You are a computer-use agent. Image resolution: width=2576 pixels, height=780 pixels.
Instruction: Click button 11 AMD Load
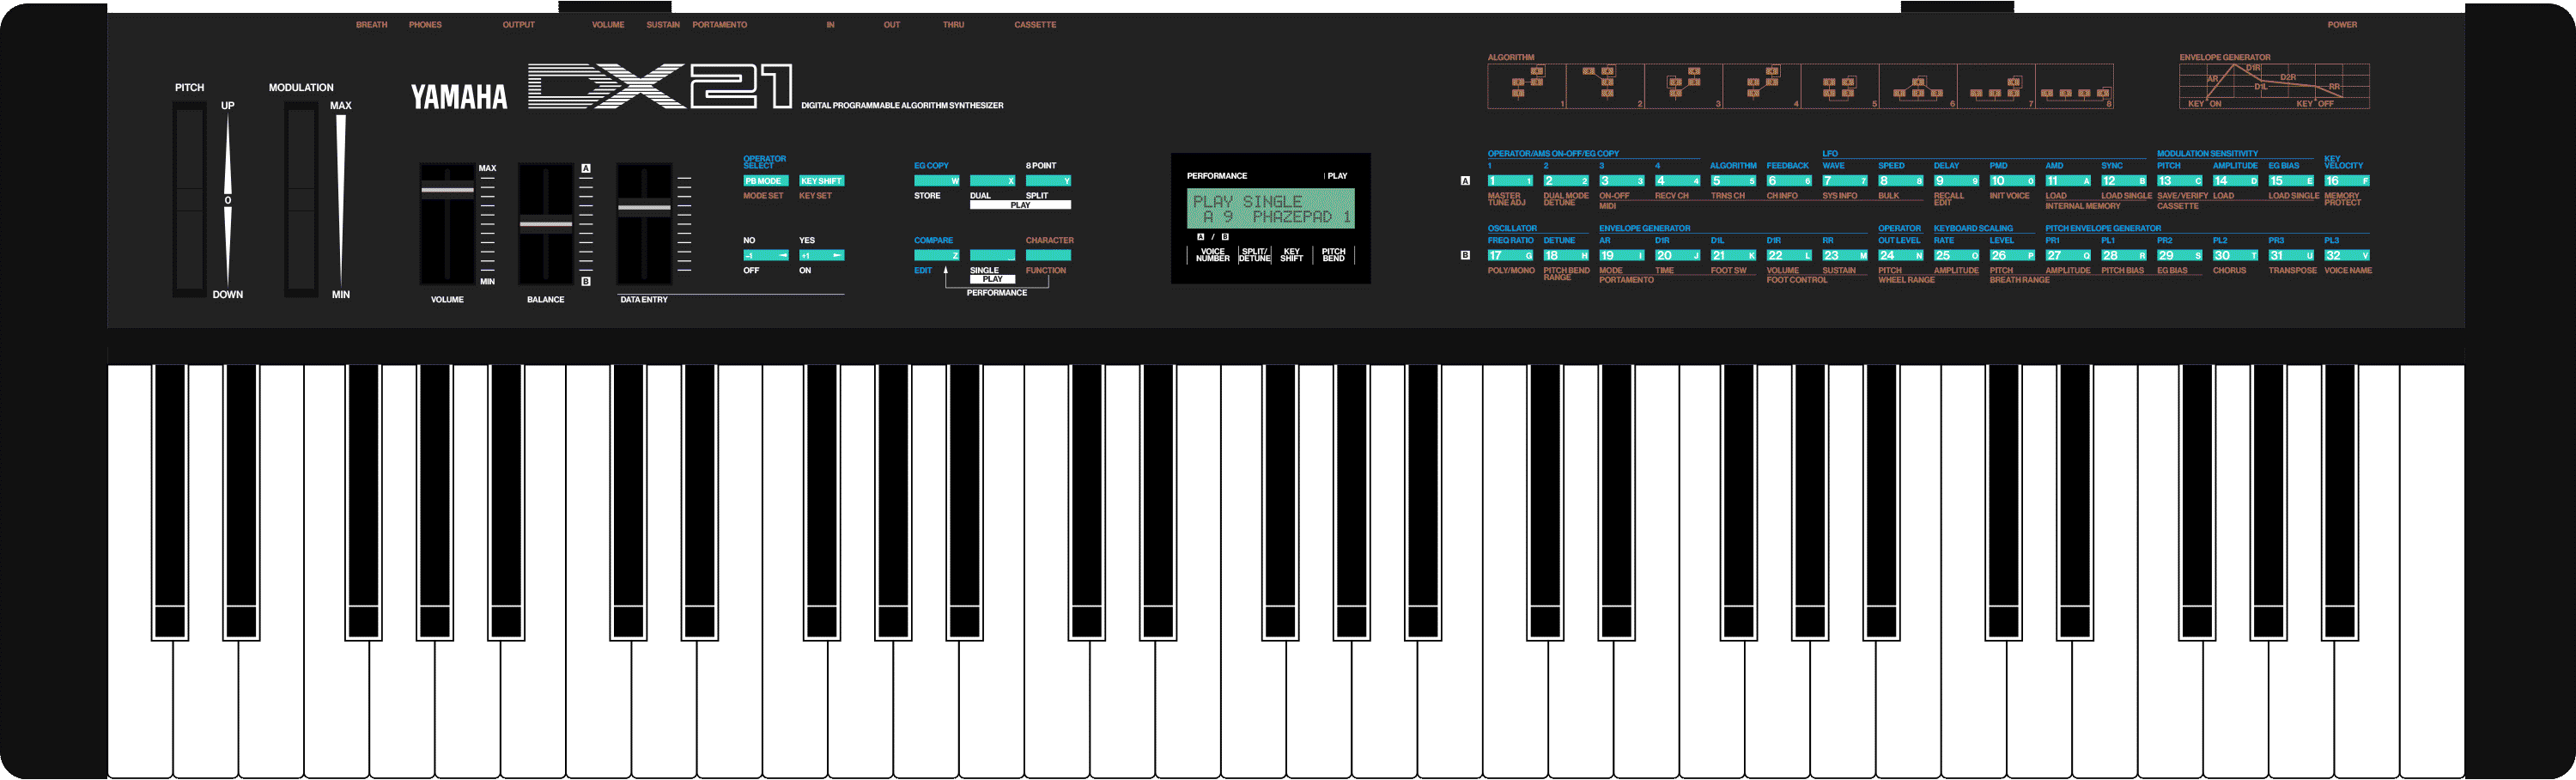(x=2069, y=181)
